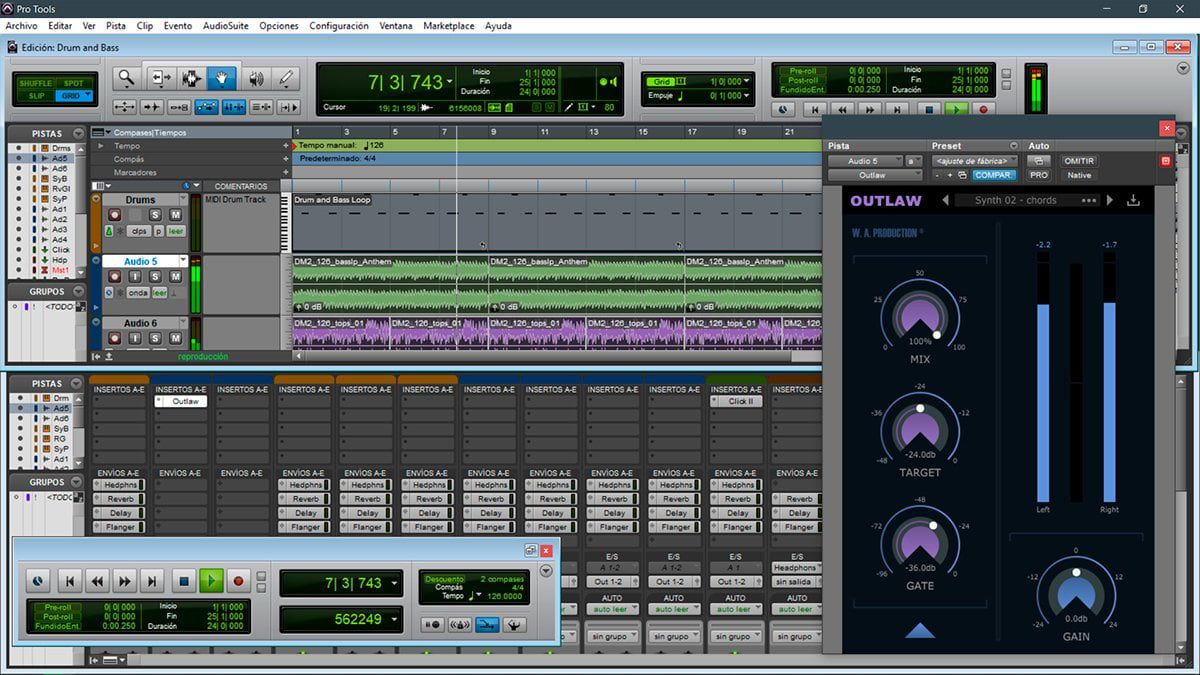Open Audio 5 track name dropdown

pyautogui.click(x=182, y=262)
